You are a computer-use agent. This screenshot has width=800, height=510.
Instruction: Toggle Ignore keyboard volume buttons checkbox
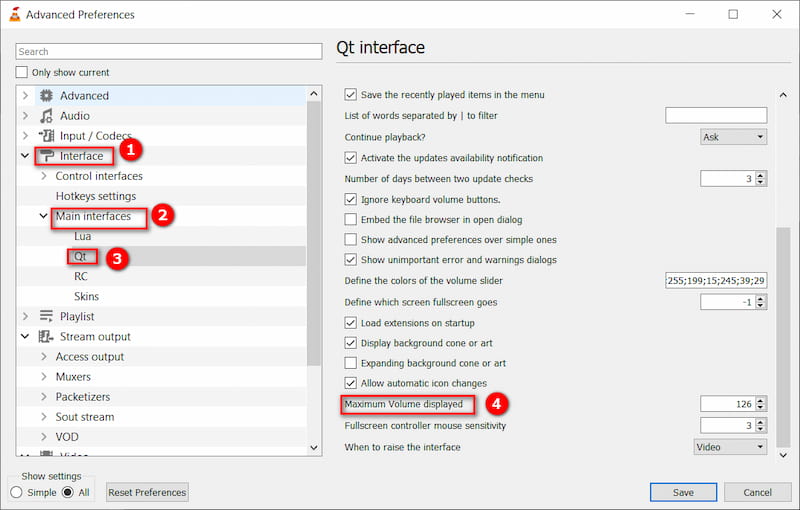(x=350, y=200)
